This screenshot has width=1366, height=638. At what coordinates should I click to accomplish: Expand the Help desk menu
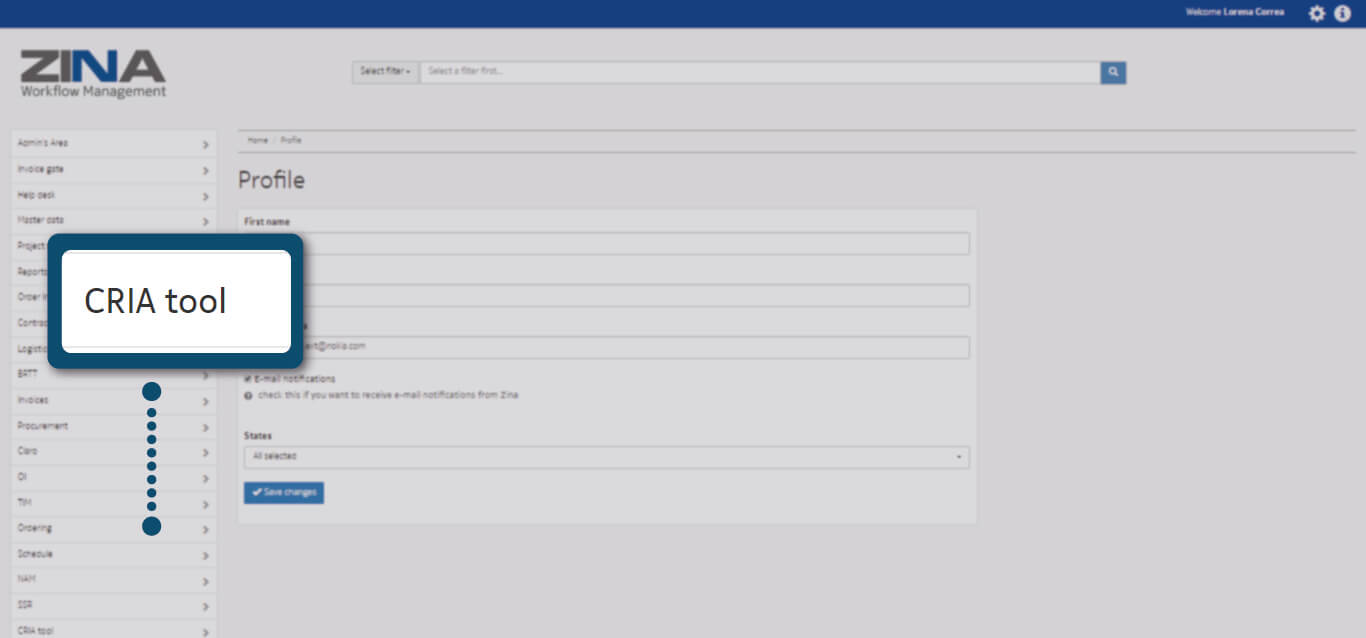coord(112,195)
